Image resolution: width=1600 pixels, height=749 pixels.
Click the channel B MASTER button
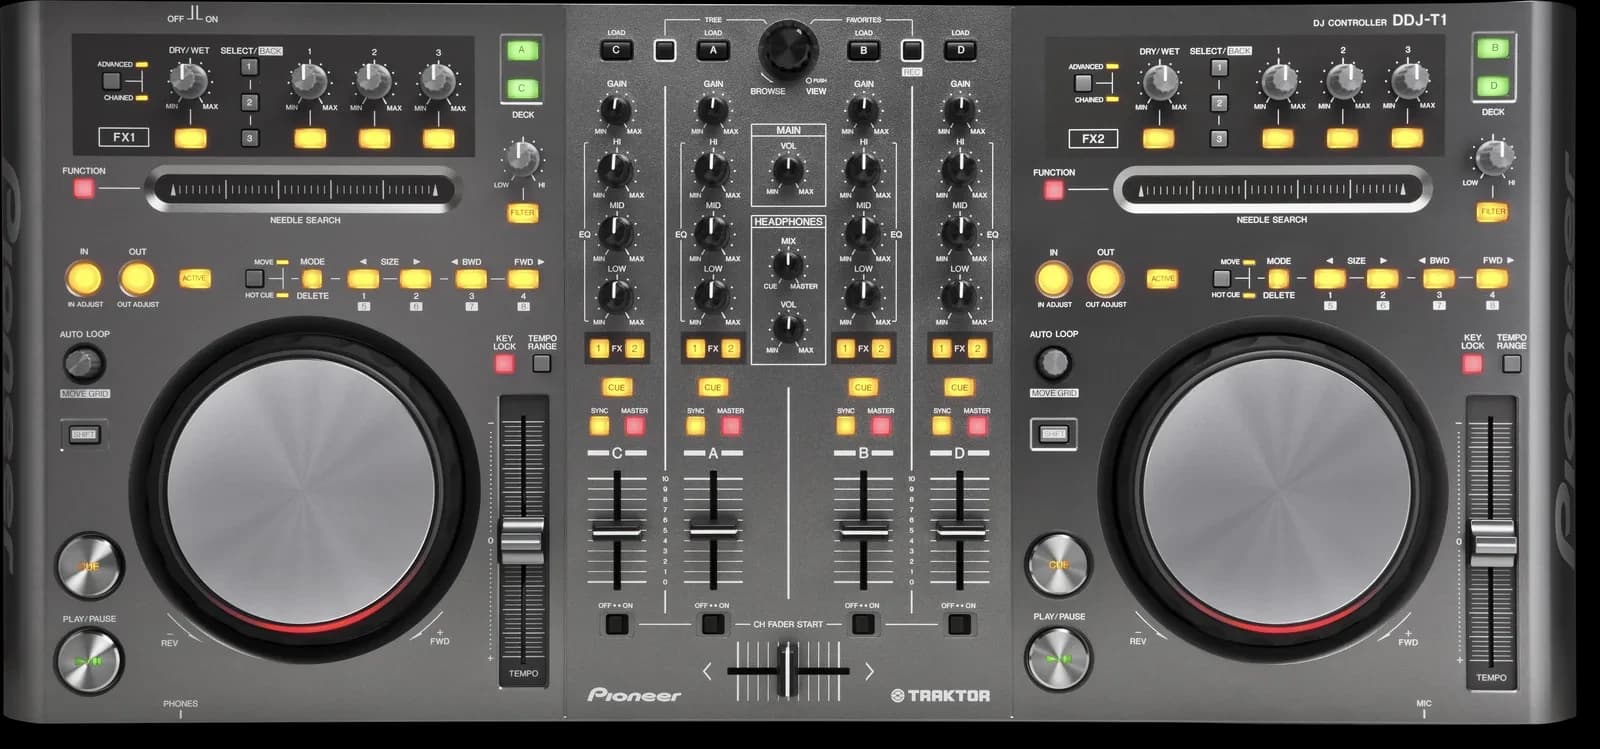(881, 426)
